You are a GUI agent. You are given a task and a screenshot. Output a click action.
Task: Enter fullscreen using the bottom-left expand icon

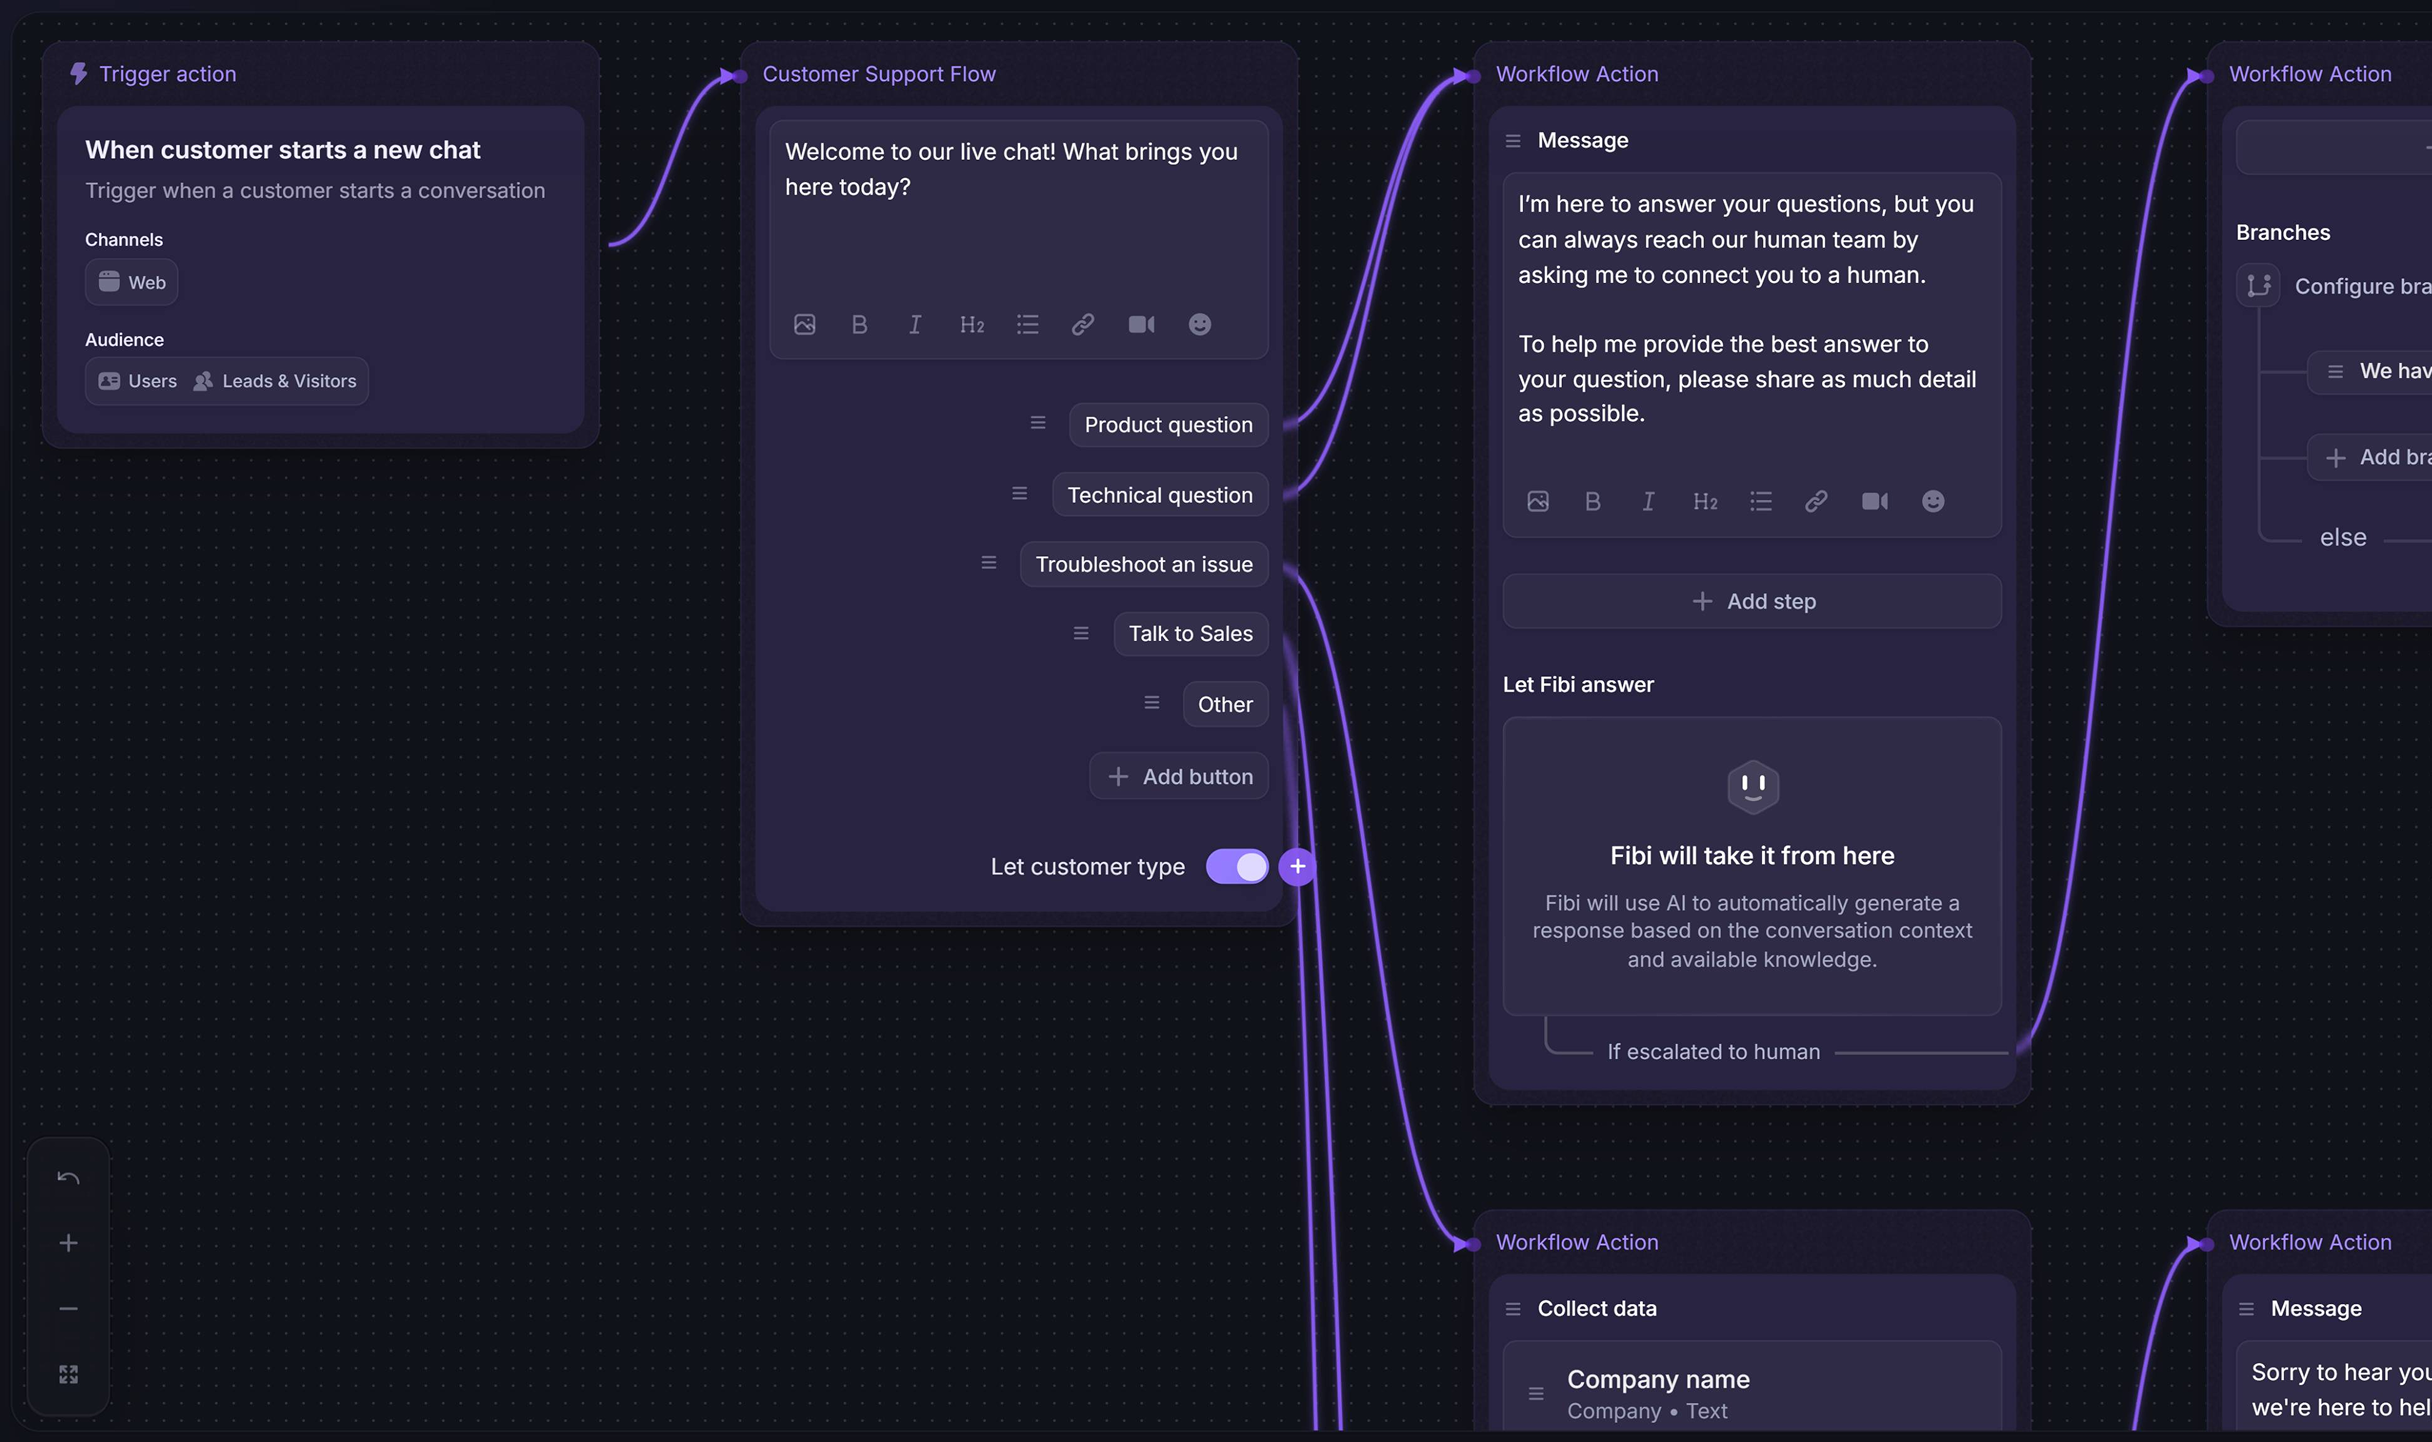point(68,1373)
